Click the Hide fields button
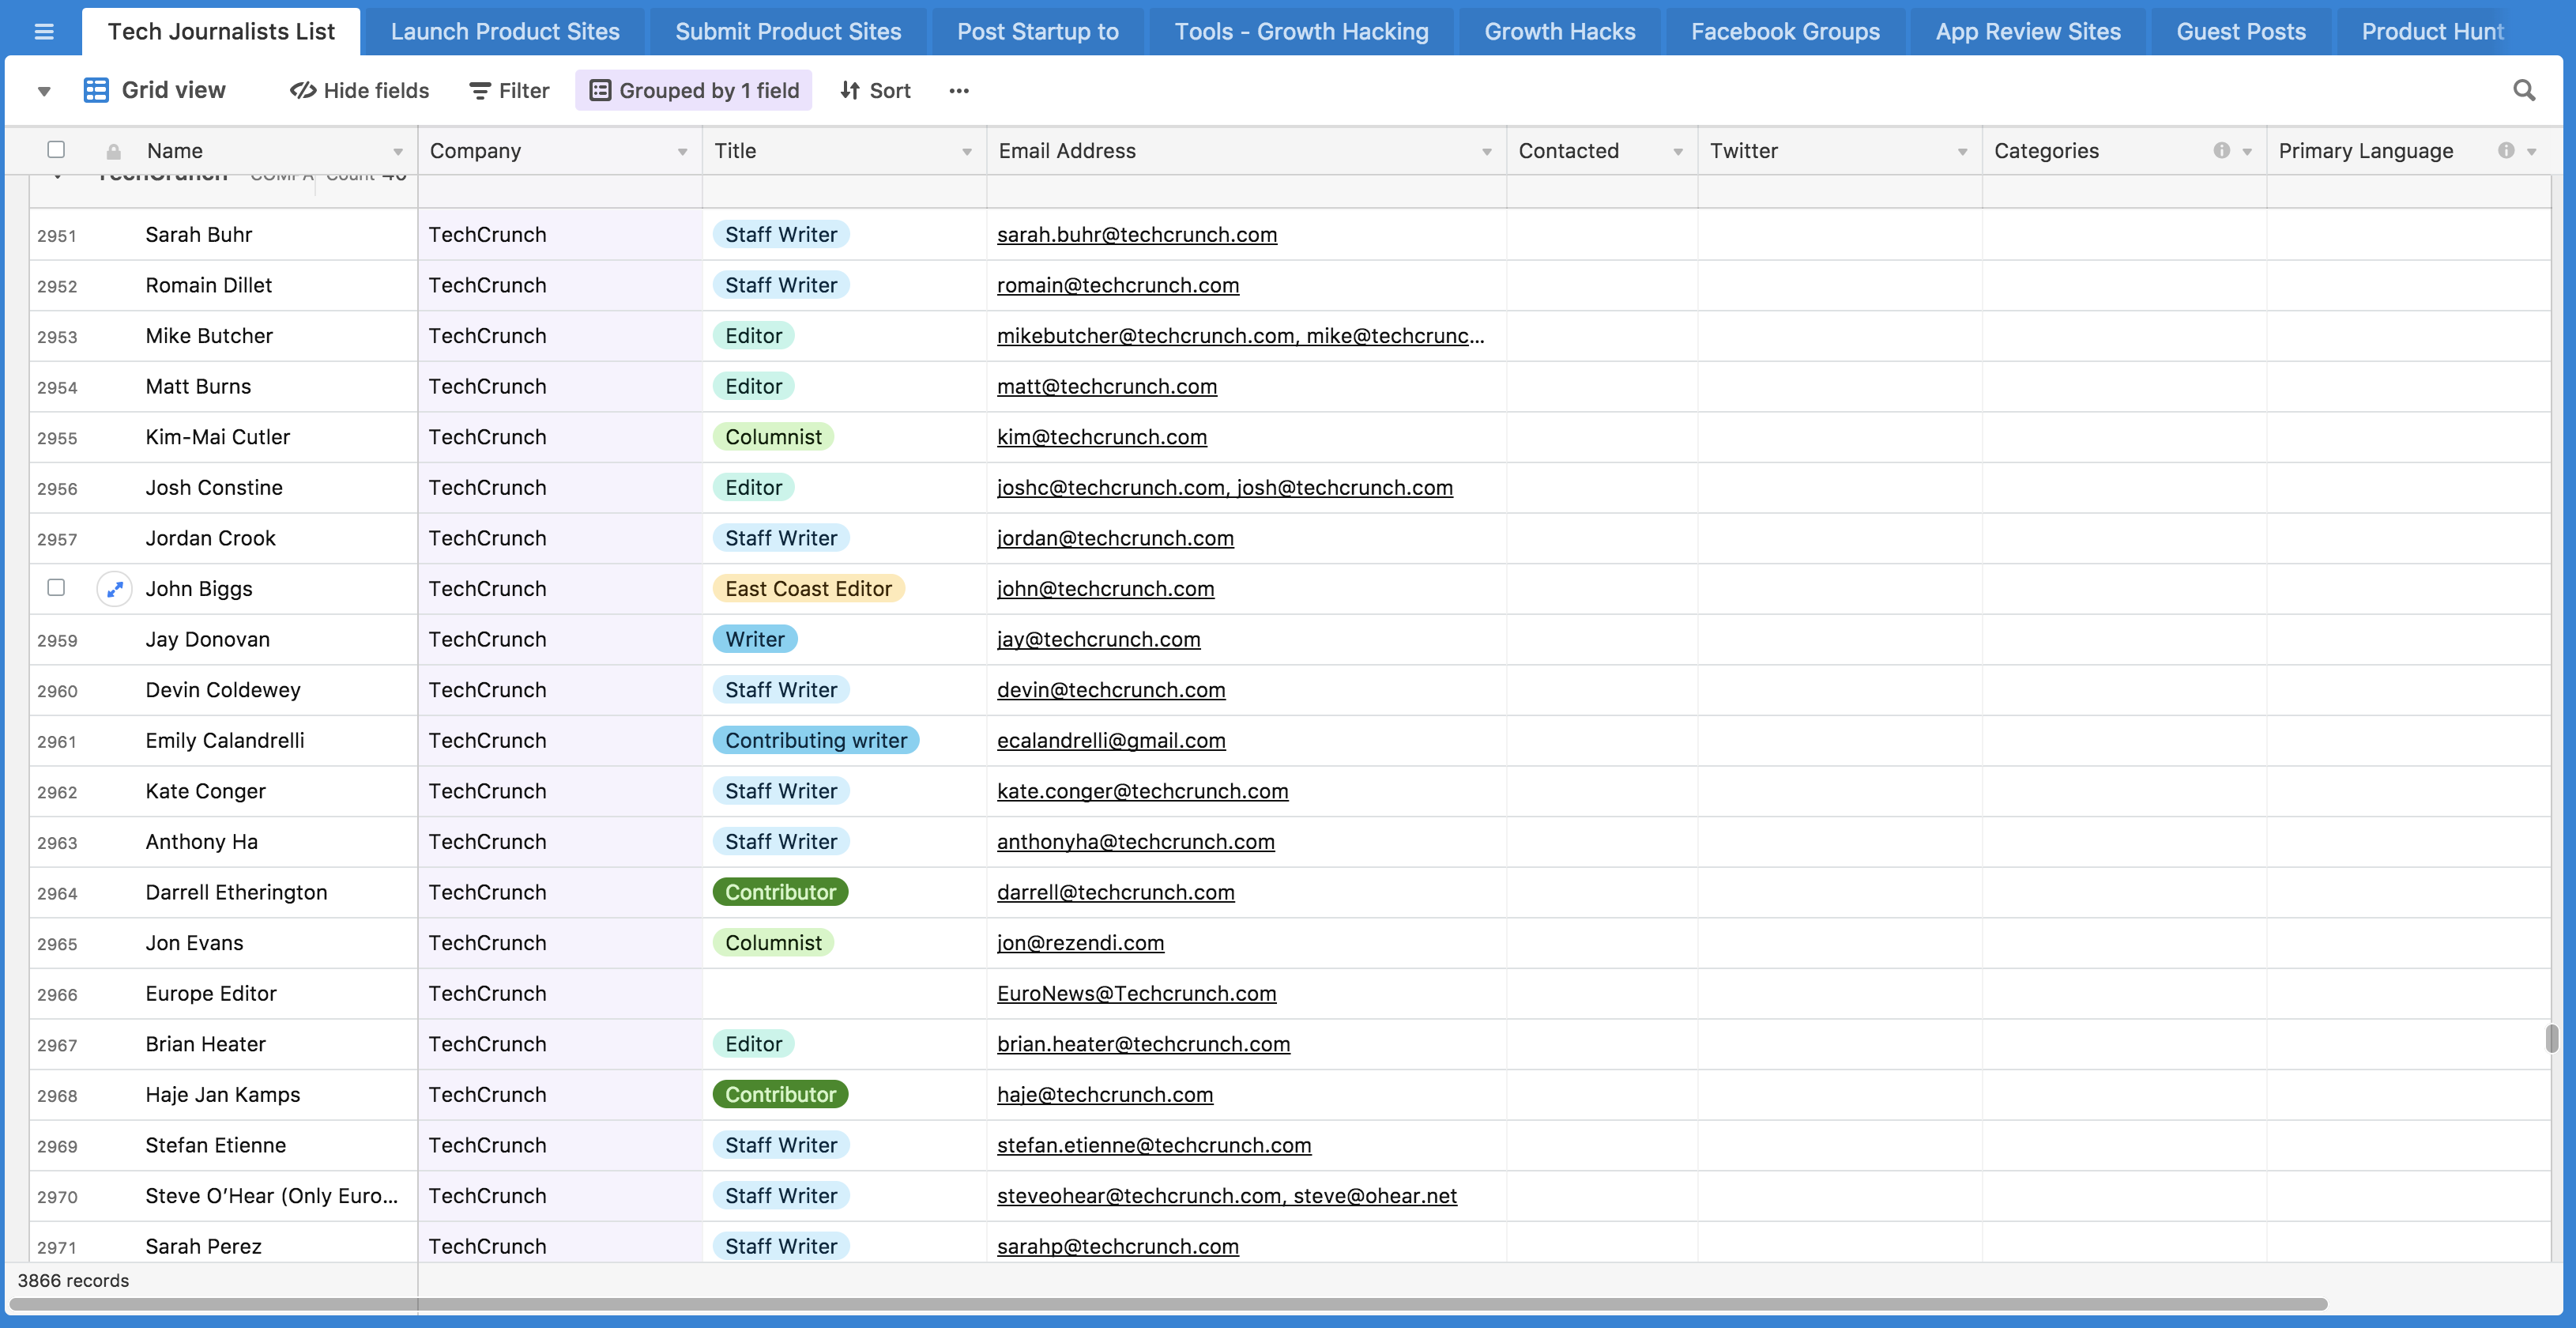The height and width of the screenshot is (1328, 2576). 360,91
